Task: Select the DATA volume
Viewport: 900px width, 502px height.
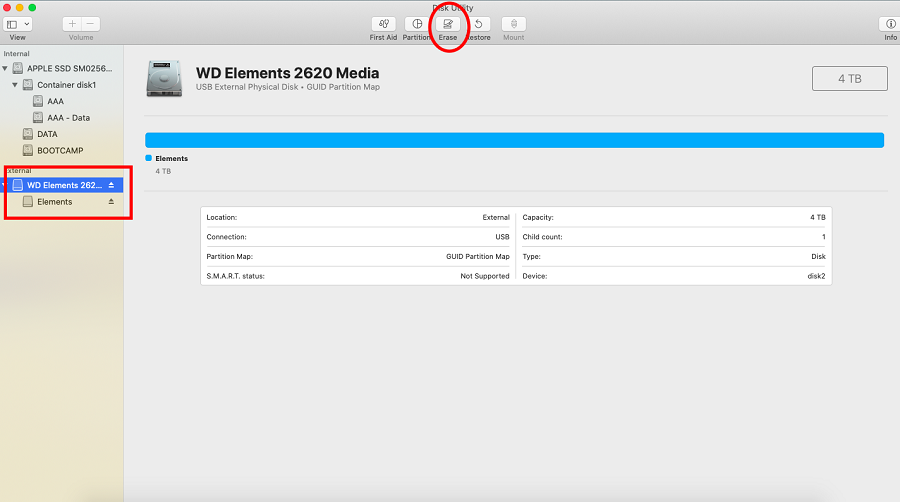Action: 46,134
